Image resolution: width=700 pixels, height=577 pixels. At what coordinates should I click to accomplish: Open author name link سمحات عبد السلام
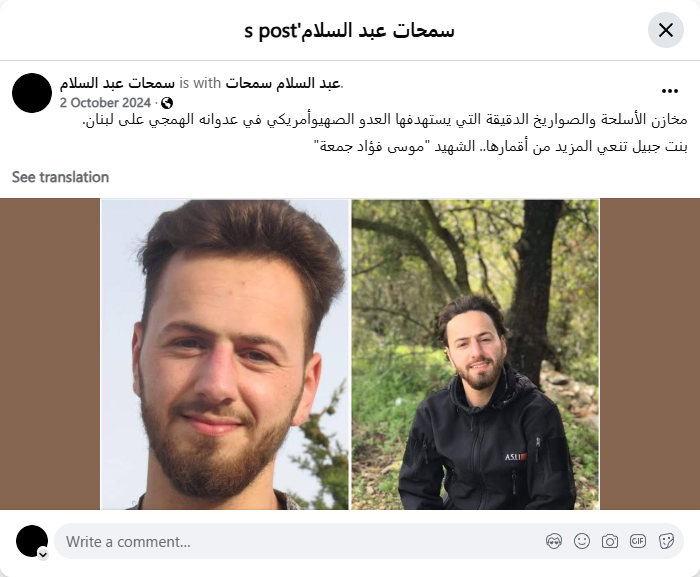click(117, 83)
